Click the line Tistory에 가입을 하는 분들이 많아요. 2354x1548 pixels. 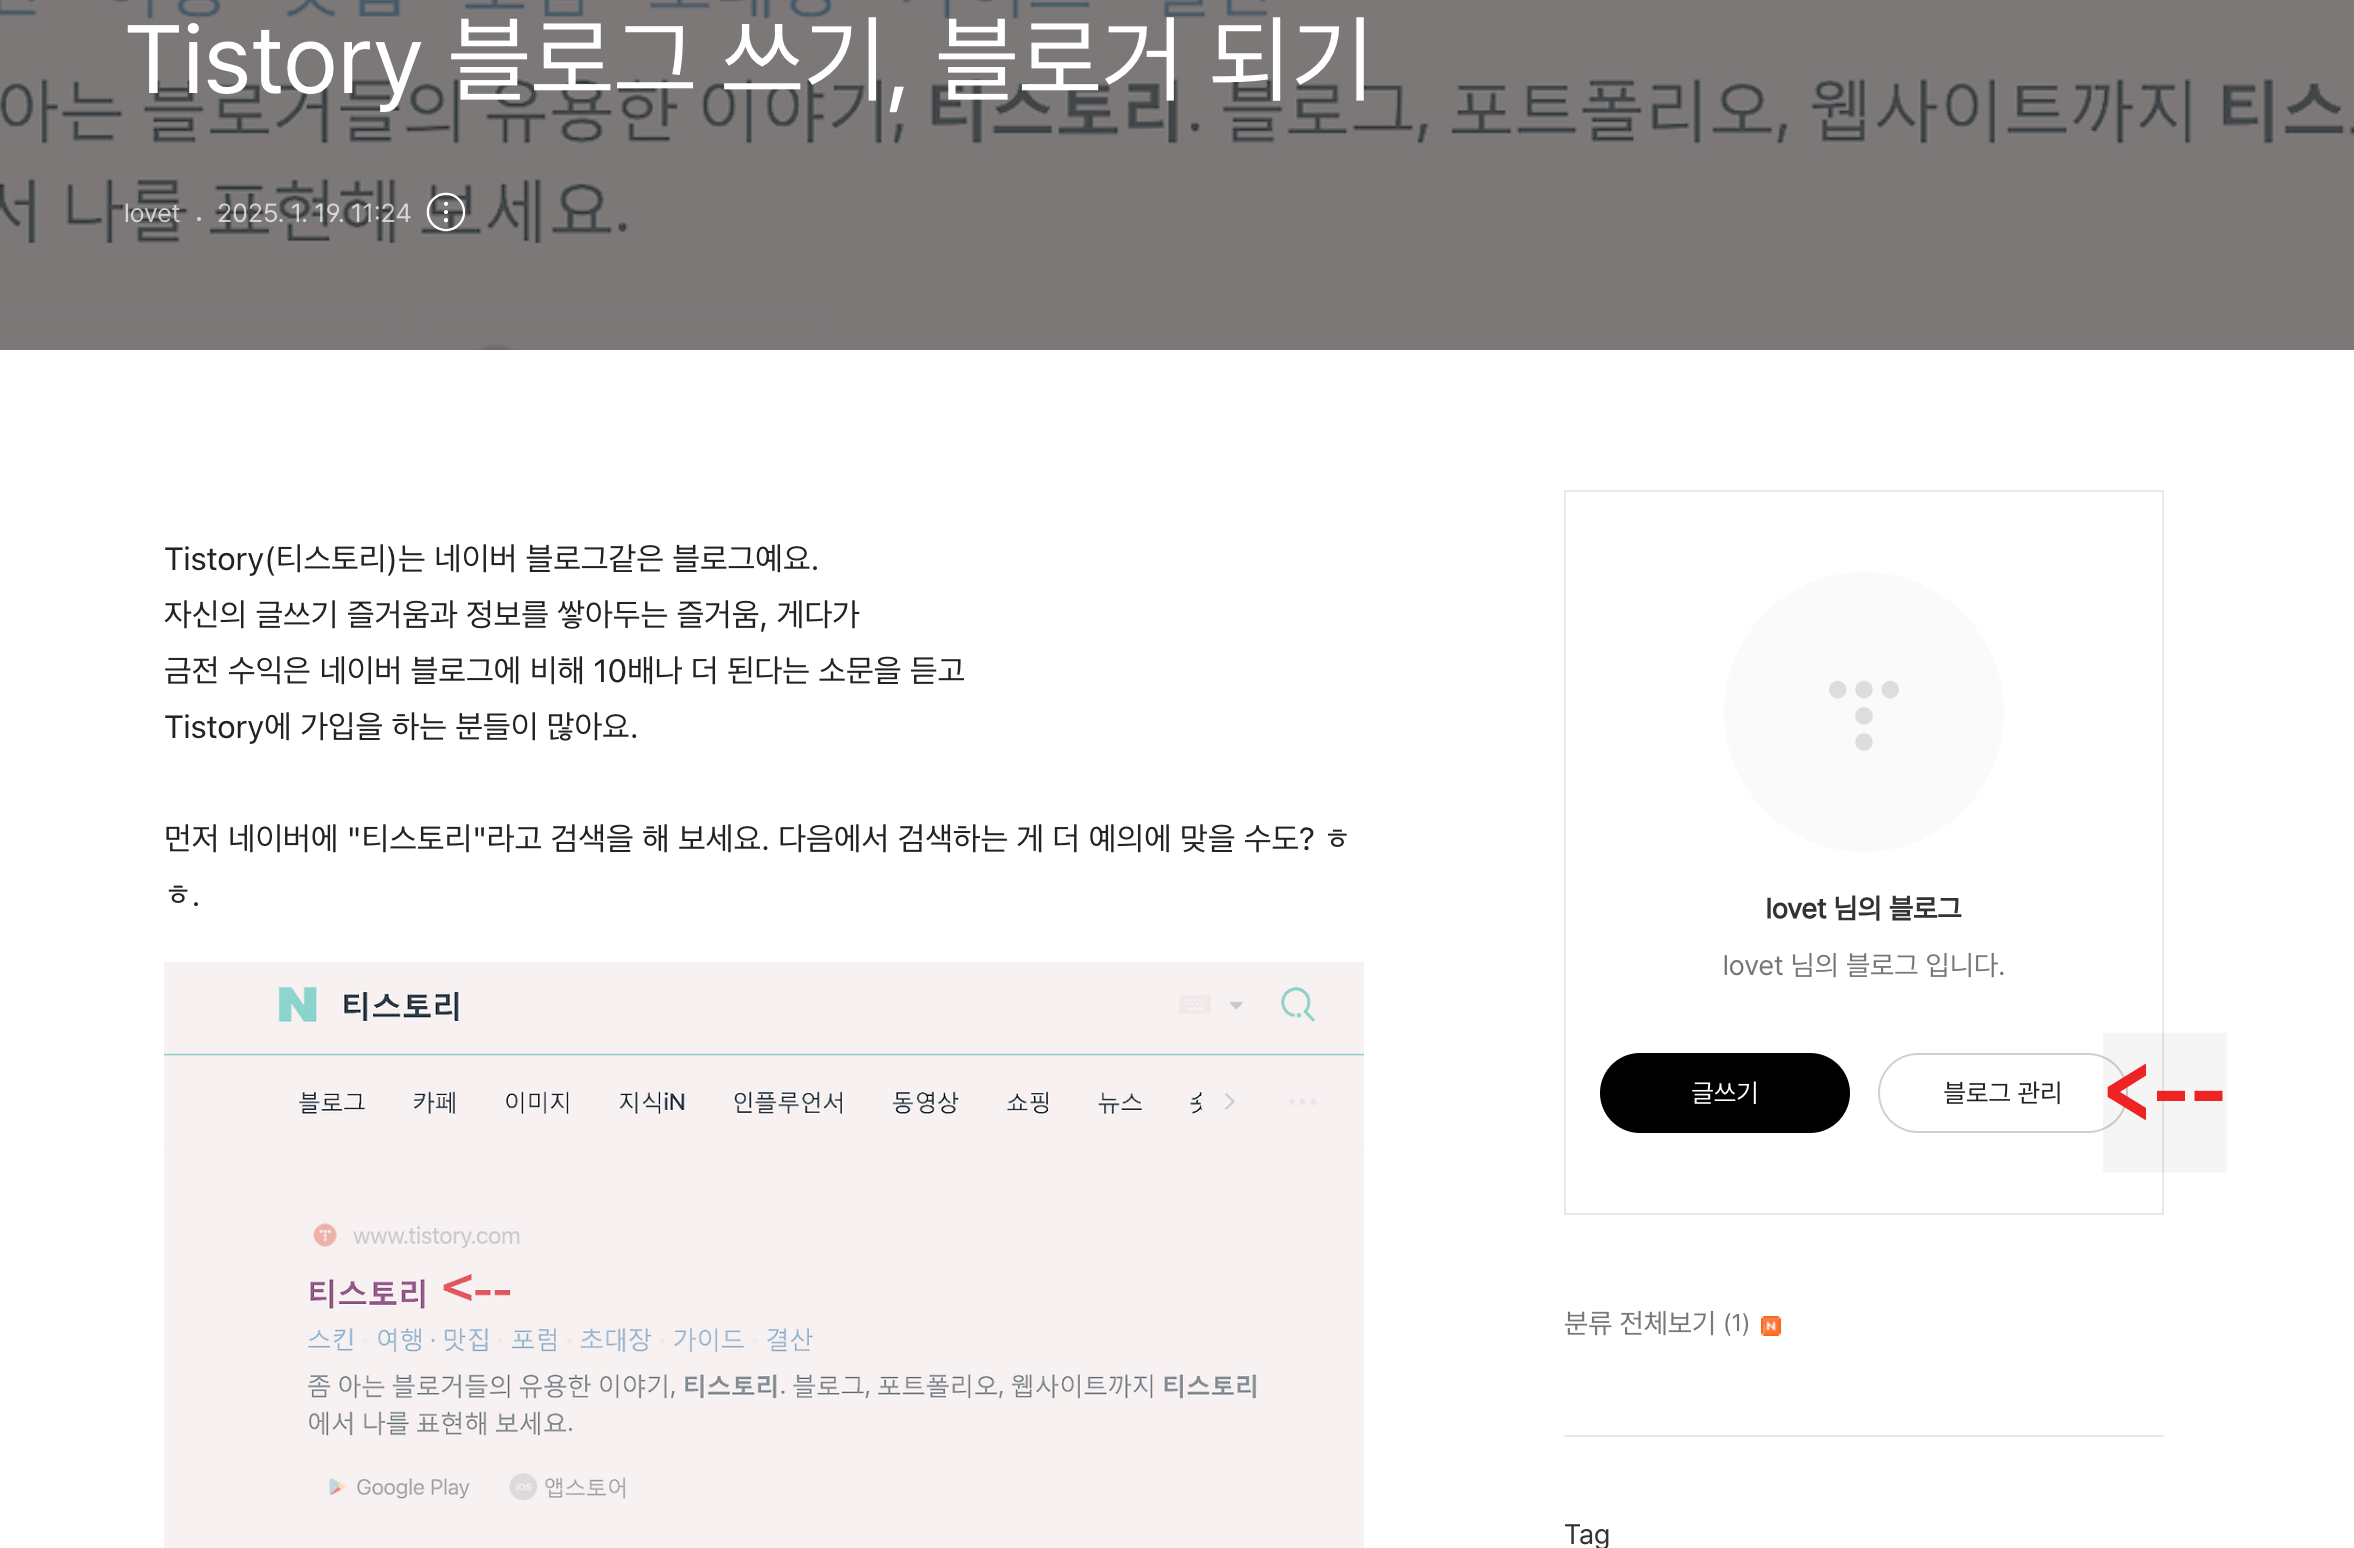[x=401, y=726]
